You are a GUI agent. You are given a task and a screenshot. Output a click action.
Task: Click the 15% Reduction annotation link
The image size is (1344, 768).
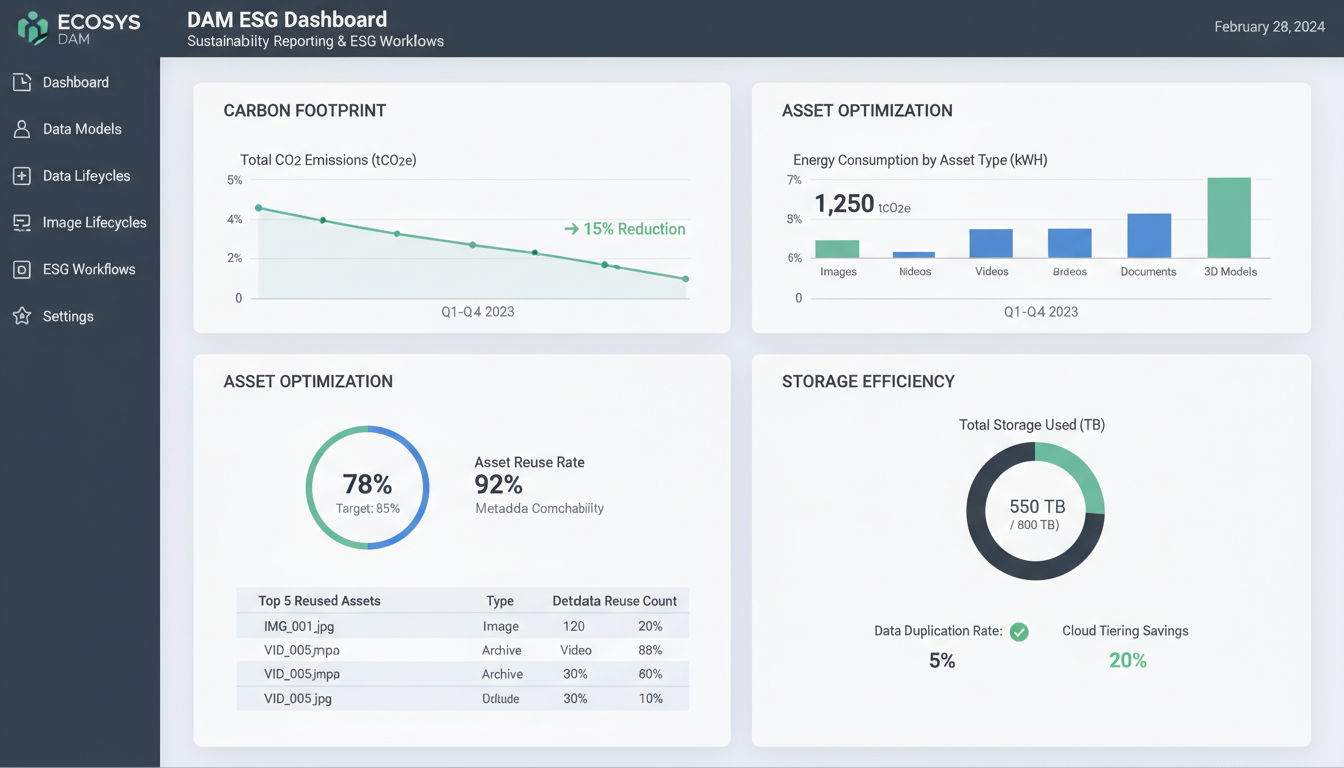coord(634,229)
